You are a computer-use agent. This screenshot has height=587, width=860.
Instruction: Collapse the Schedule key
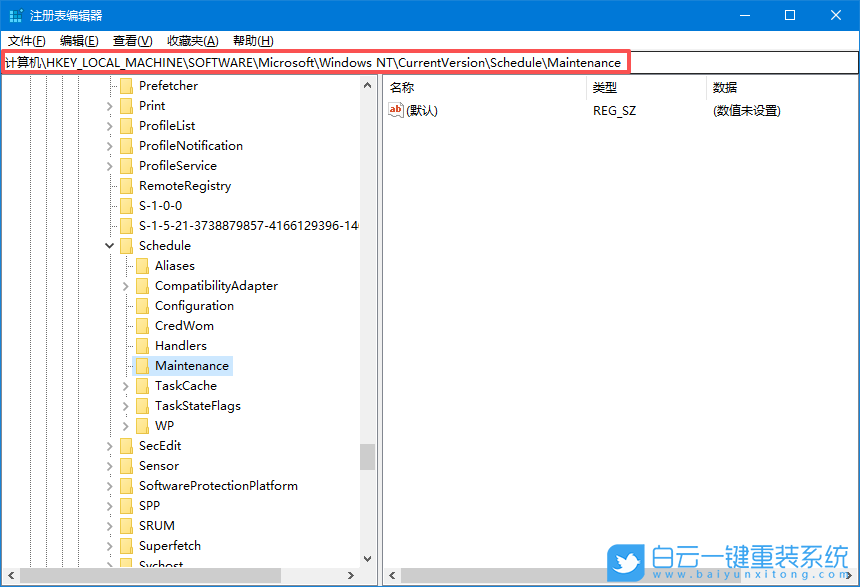pyautogui.click(x=109, y=245)
